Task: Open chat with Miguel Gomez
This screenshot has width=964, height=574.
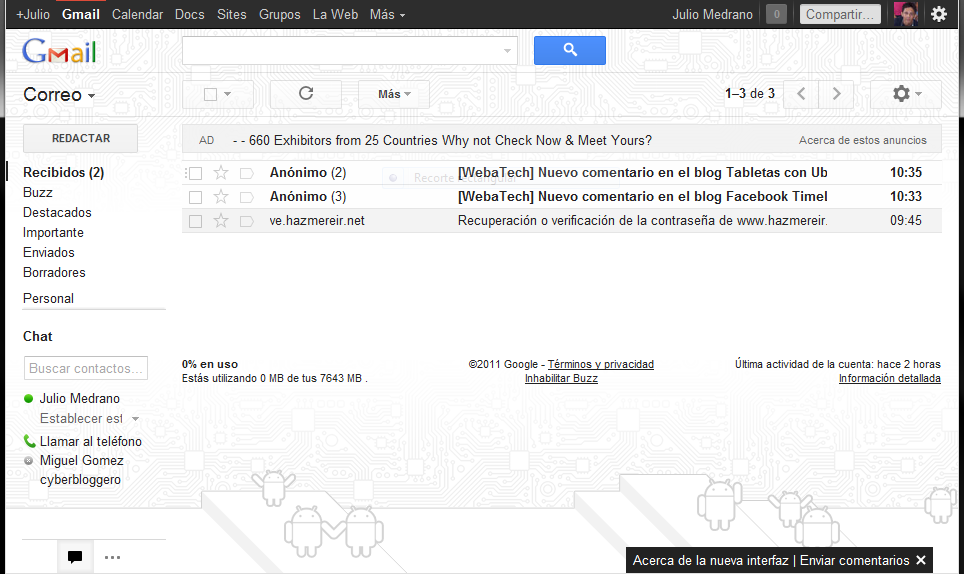Action: 81,460
